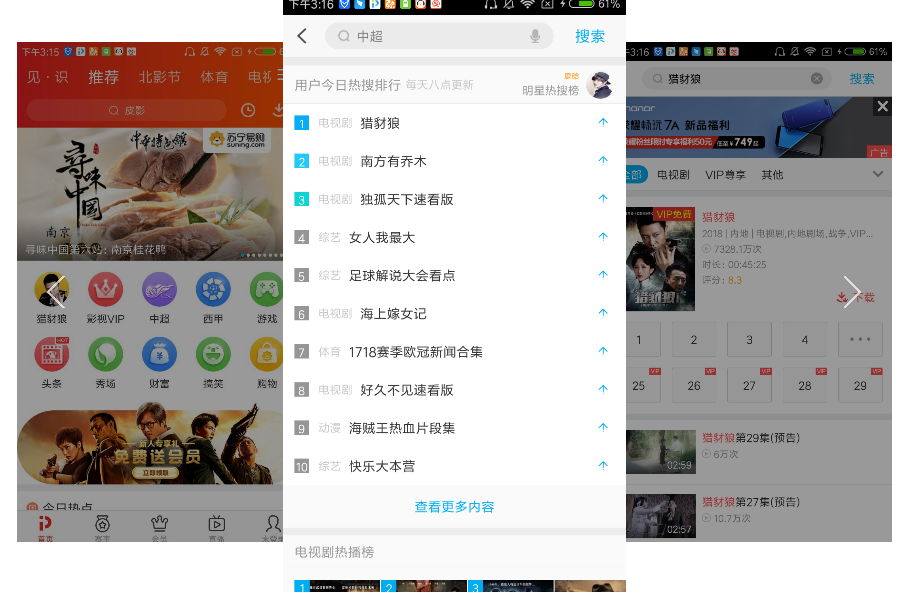Tap trend arrow beside 快乐大本营 row
The height and width of the screenshot is (593, 900).
[x=603, y=466]
